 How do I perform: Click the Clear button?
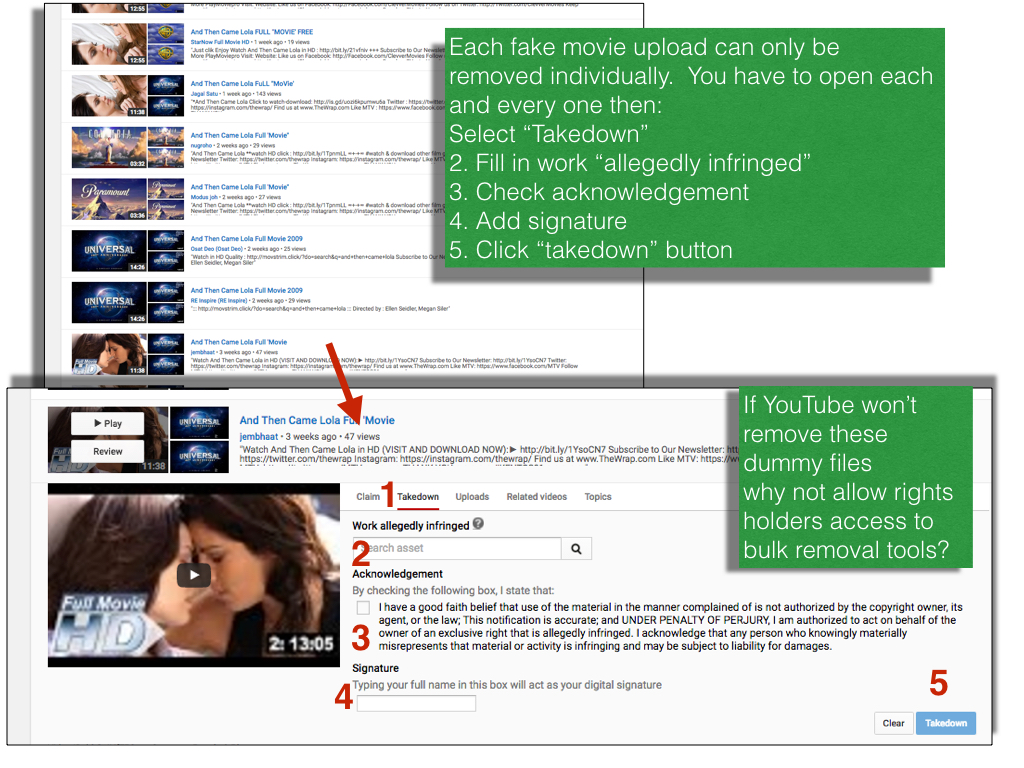point(893,724)
